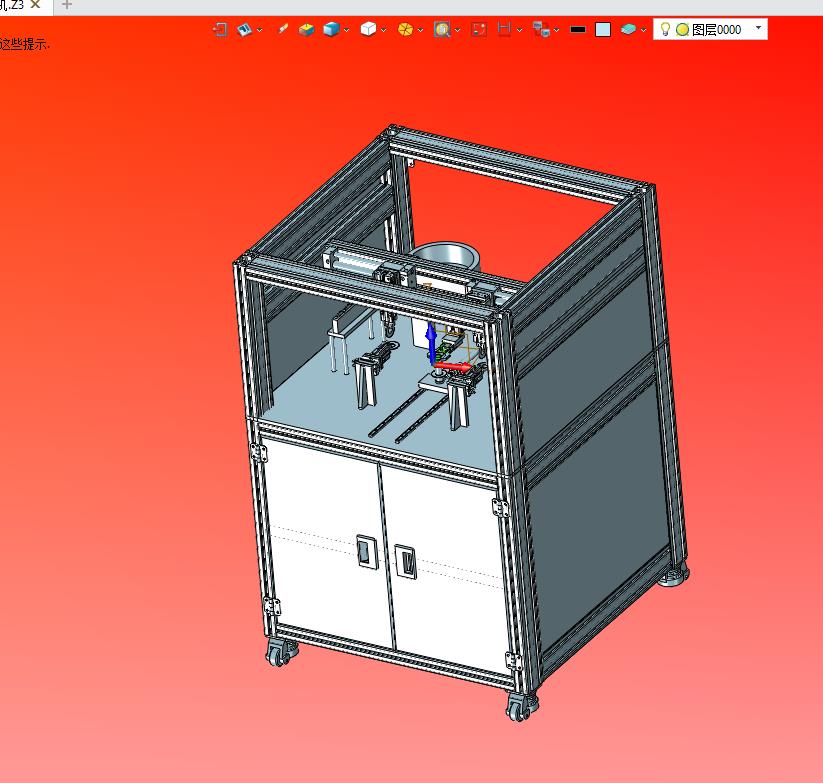823x783 pixels.
Task: Open the zoom options dropdown arrow
Action: click(x=458, y=30)
